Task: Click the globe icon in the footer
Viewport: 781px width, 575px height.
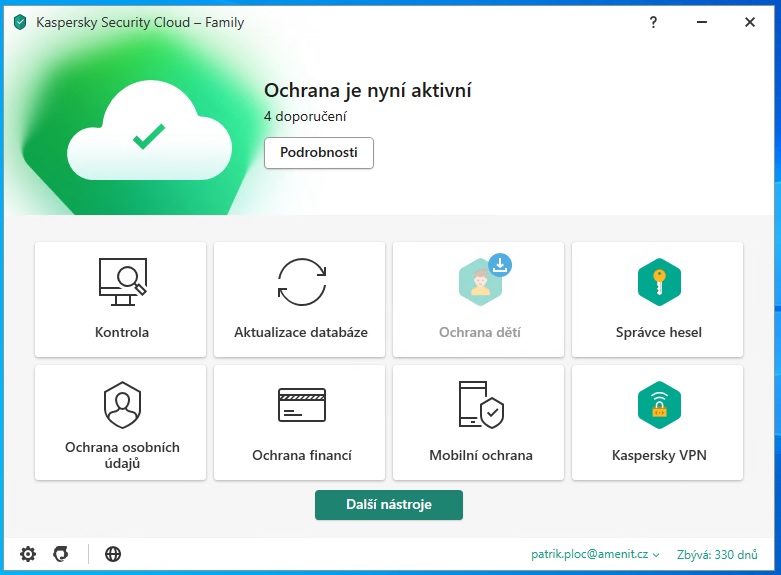Action: tap(113, 554)
